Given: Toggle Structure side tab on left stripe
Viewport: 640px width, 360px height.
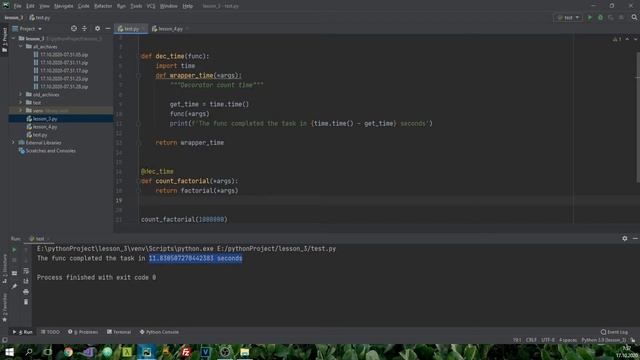Looking at the screenshot, I should (x=4, y=269).
